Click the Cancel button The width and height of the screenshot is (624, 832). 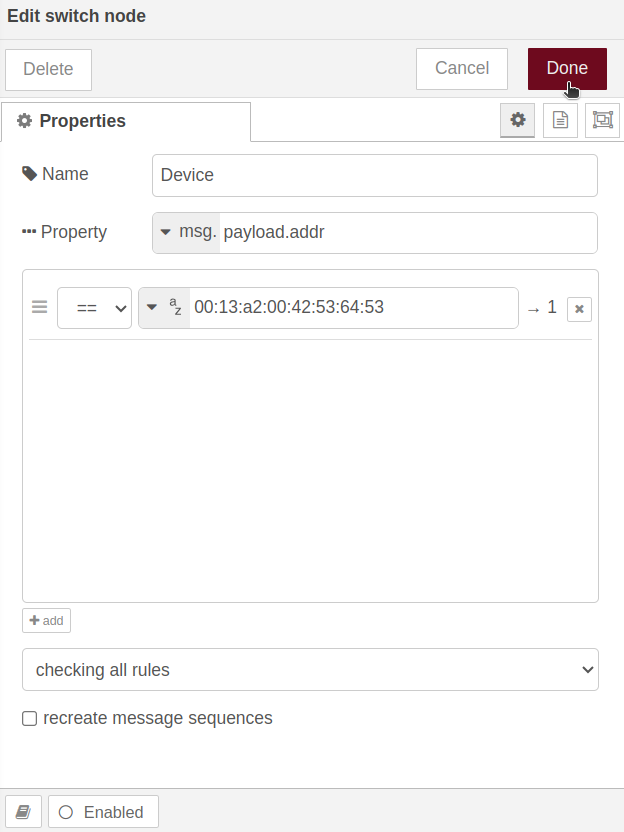(x=462, y=69)
